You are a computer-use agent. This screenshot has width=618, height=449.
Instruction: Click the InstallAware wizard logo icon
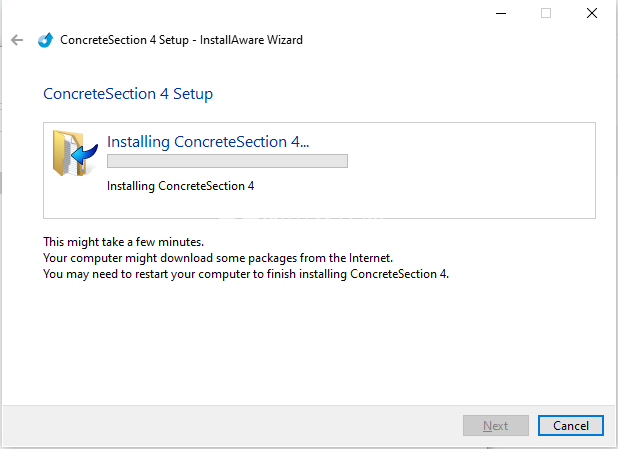(45, 40)
